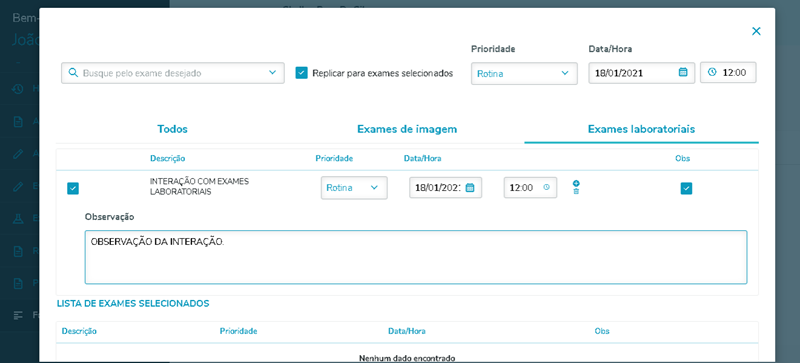Select the Exames laboratoriais tab

coord(641,129)
